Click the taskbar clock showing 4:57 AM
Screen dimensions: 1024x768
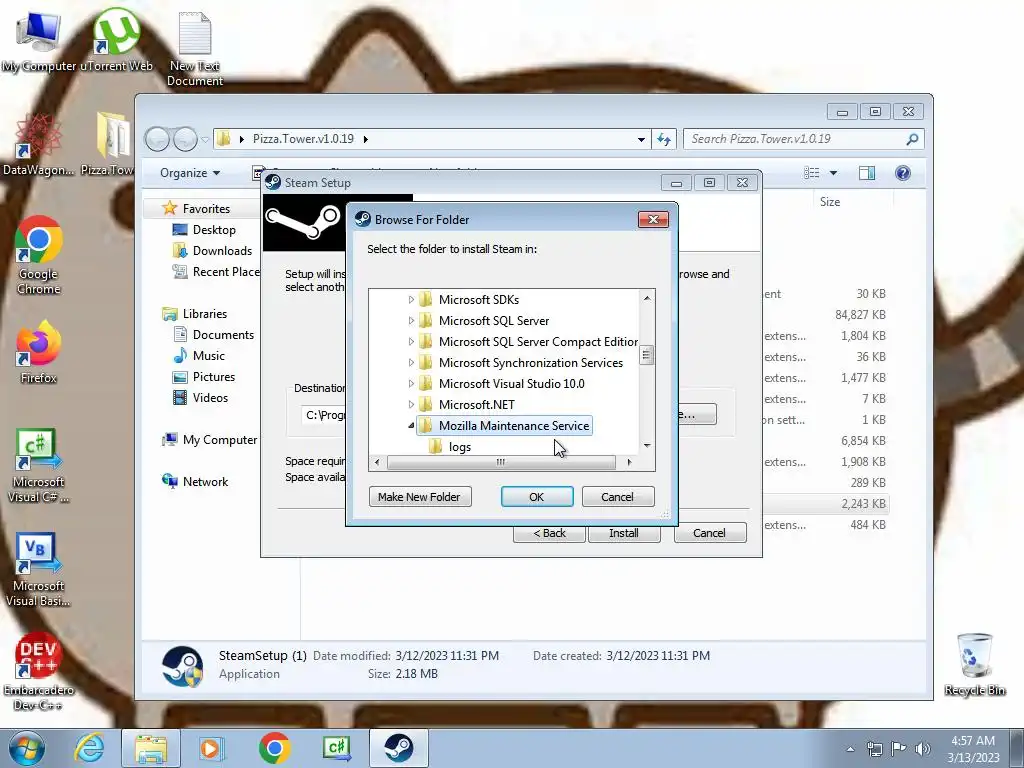973,748
